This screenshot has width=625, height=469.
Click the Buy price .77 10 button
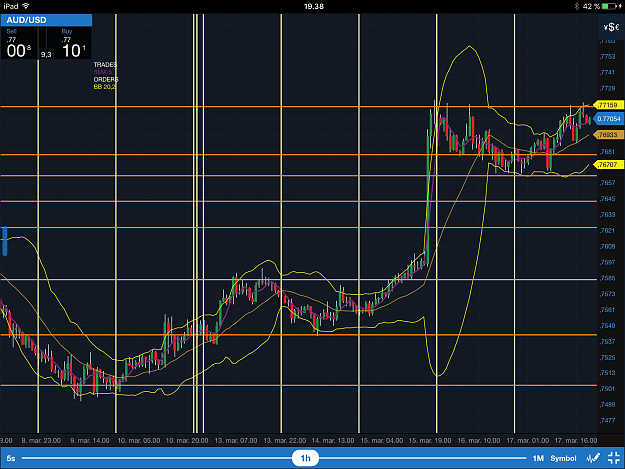tap(73, 43)
